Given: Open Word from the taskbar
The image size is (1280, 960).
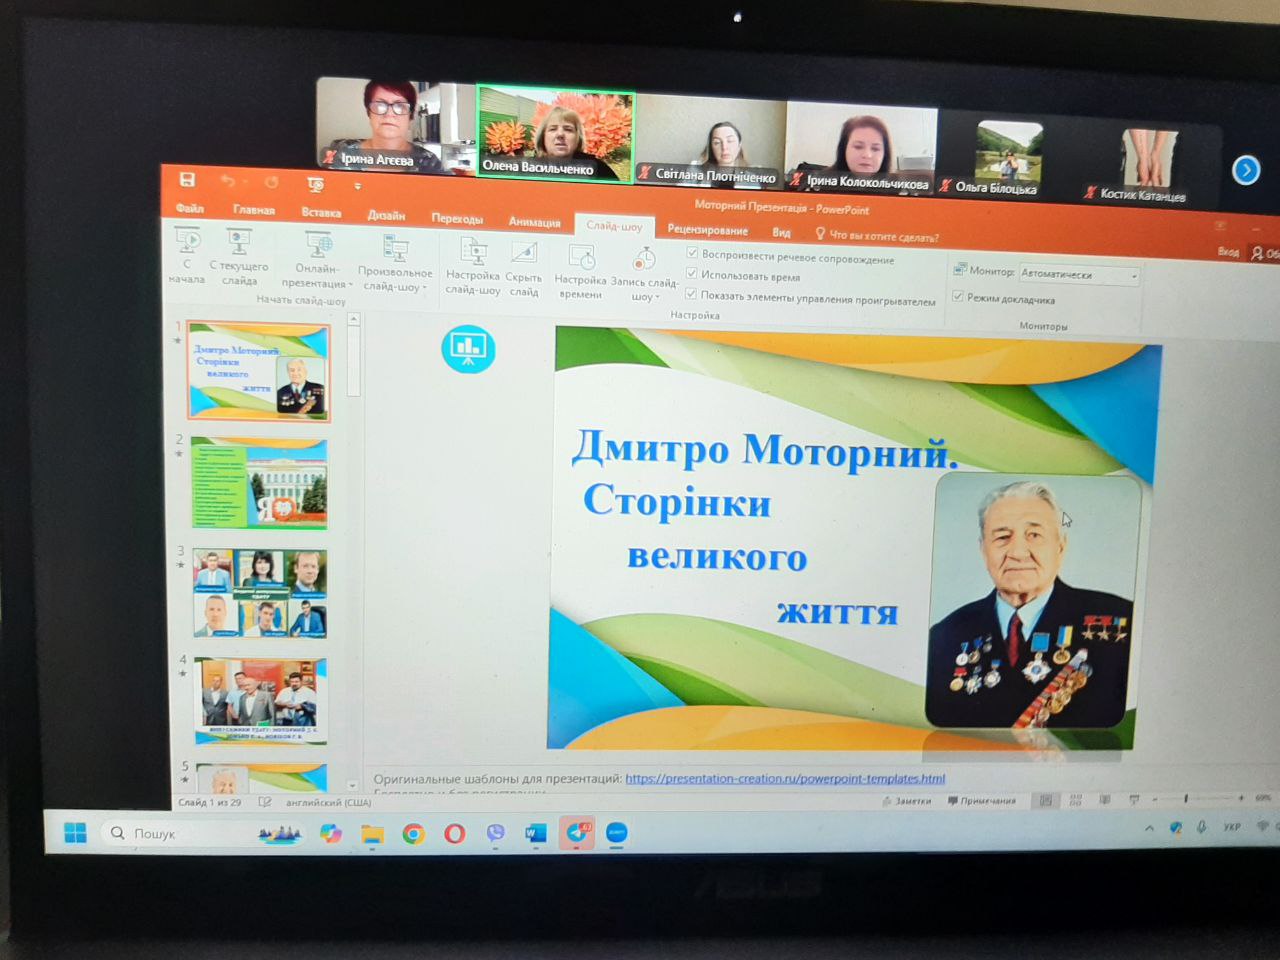Looking at the screenshot, I should [536, 834].
